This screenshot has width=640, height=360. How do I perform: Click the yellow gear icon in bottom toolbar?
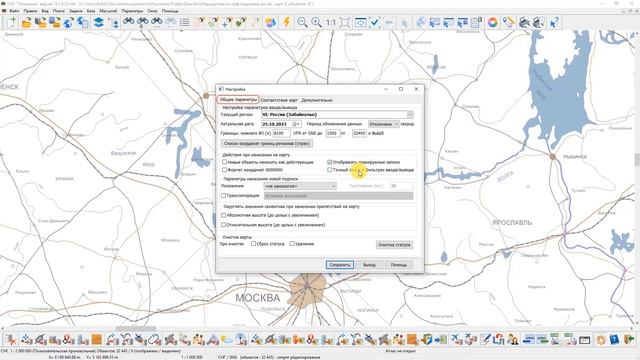pyautogui.click(x=601, y=339)
